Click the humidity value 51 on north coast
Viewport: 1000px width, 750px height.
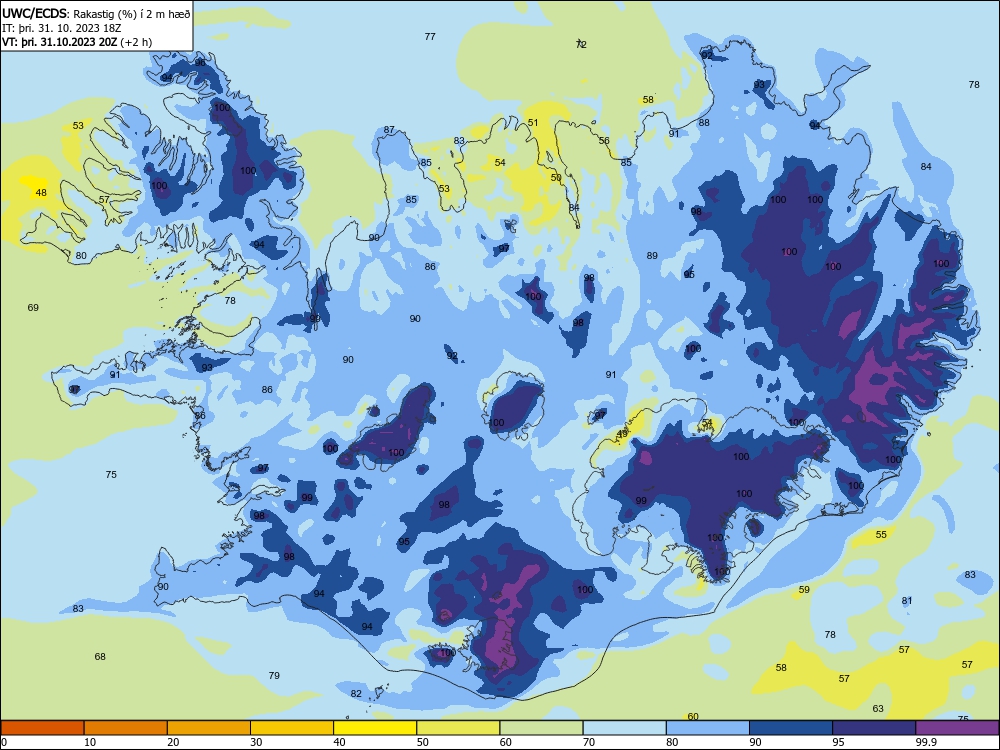tap(533, 122)
